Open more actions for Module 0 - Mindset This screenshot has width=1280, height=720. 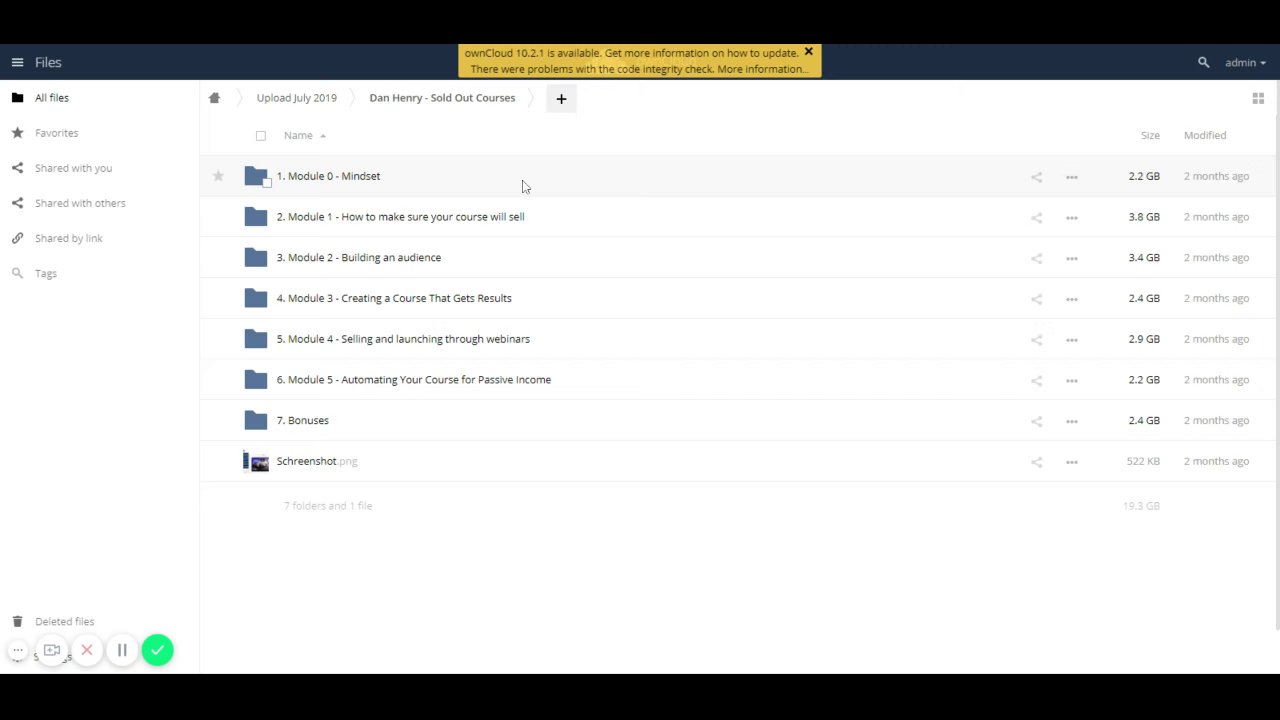click(1072, 177)
